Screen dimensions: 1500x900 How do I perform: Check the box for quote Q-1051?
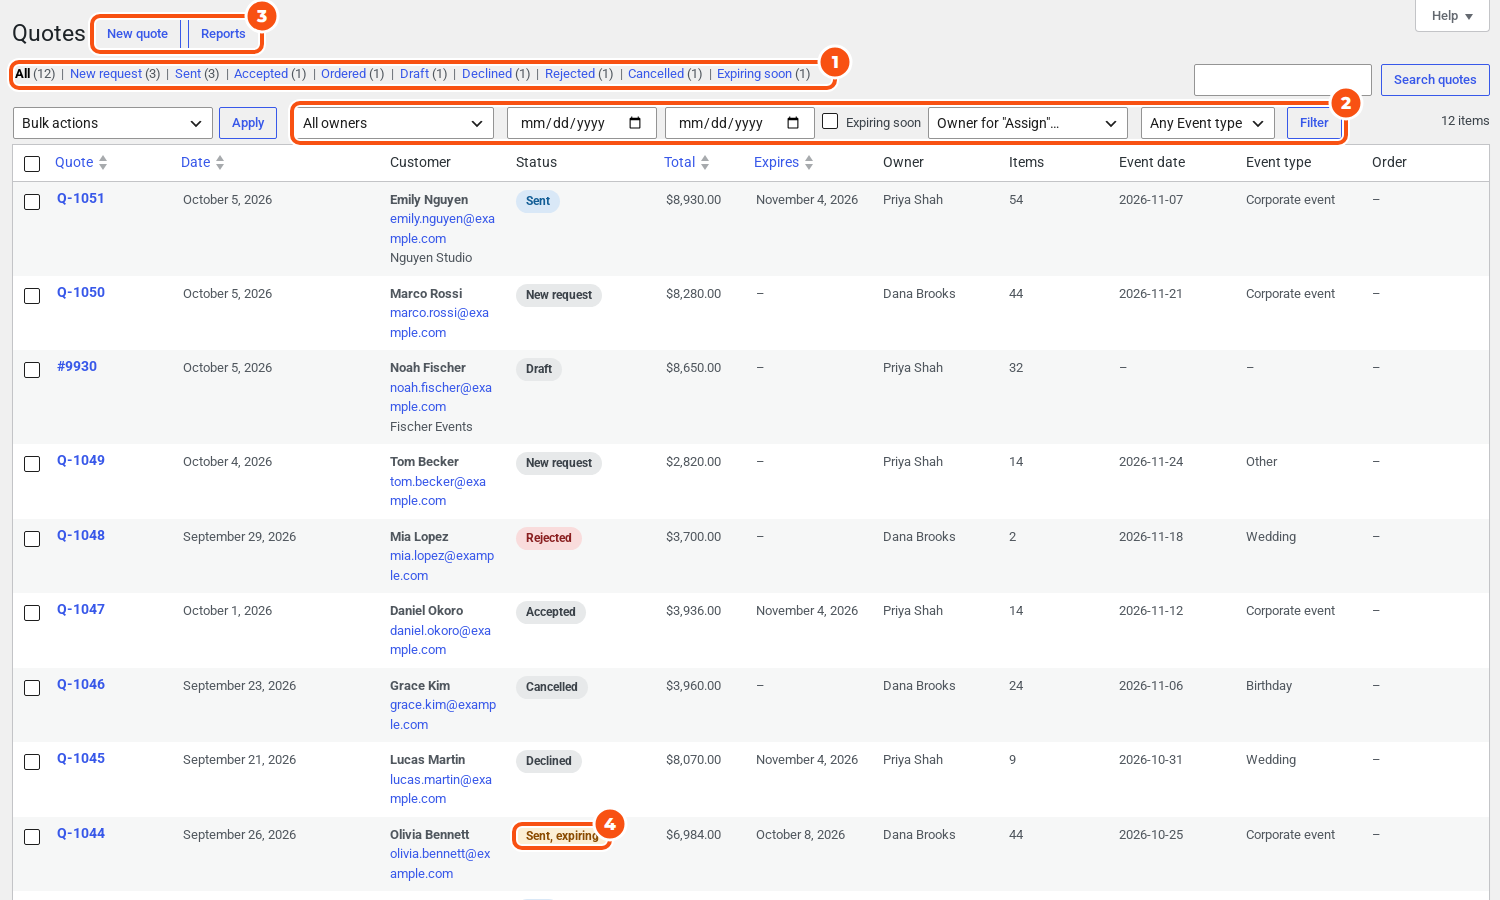(32, 202)
